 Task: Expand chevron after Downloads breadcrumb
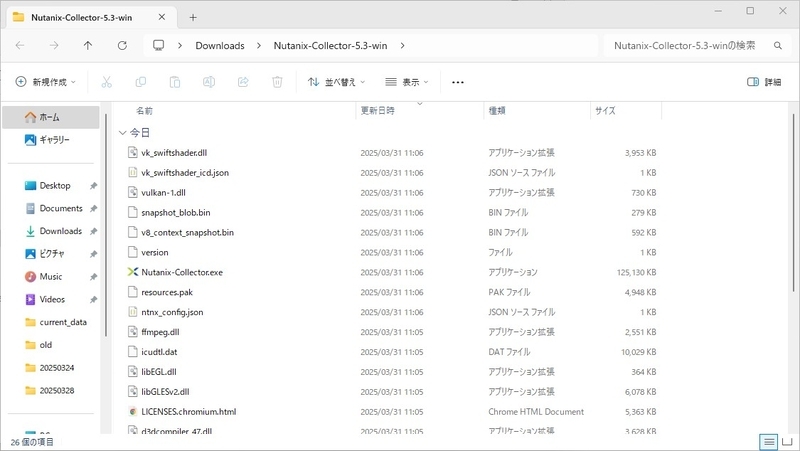pyautogui.click(x=259, y=45)
